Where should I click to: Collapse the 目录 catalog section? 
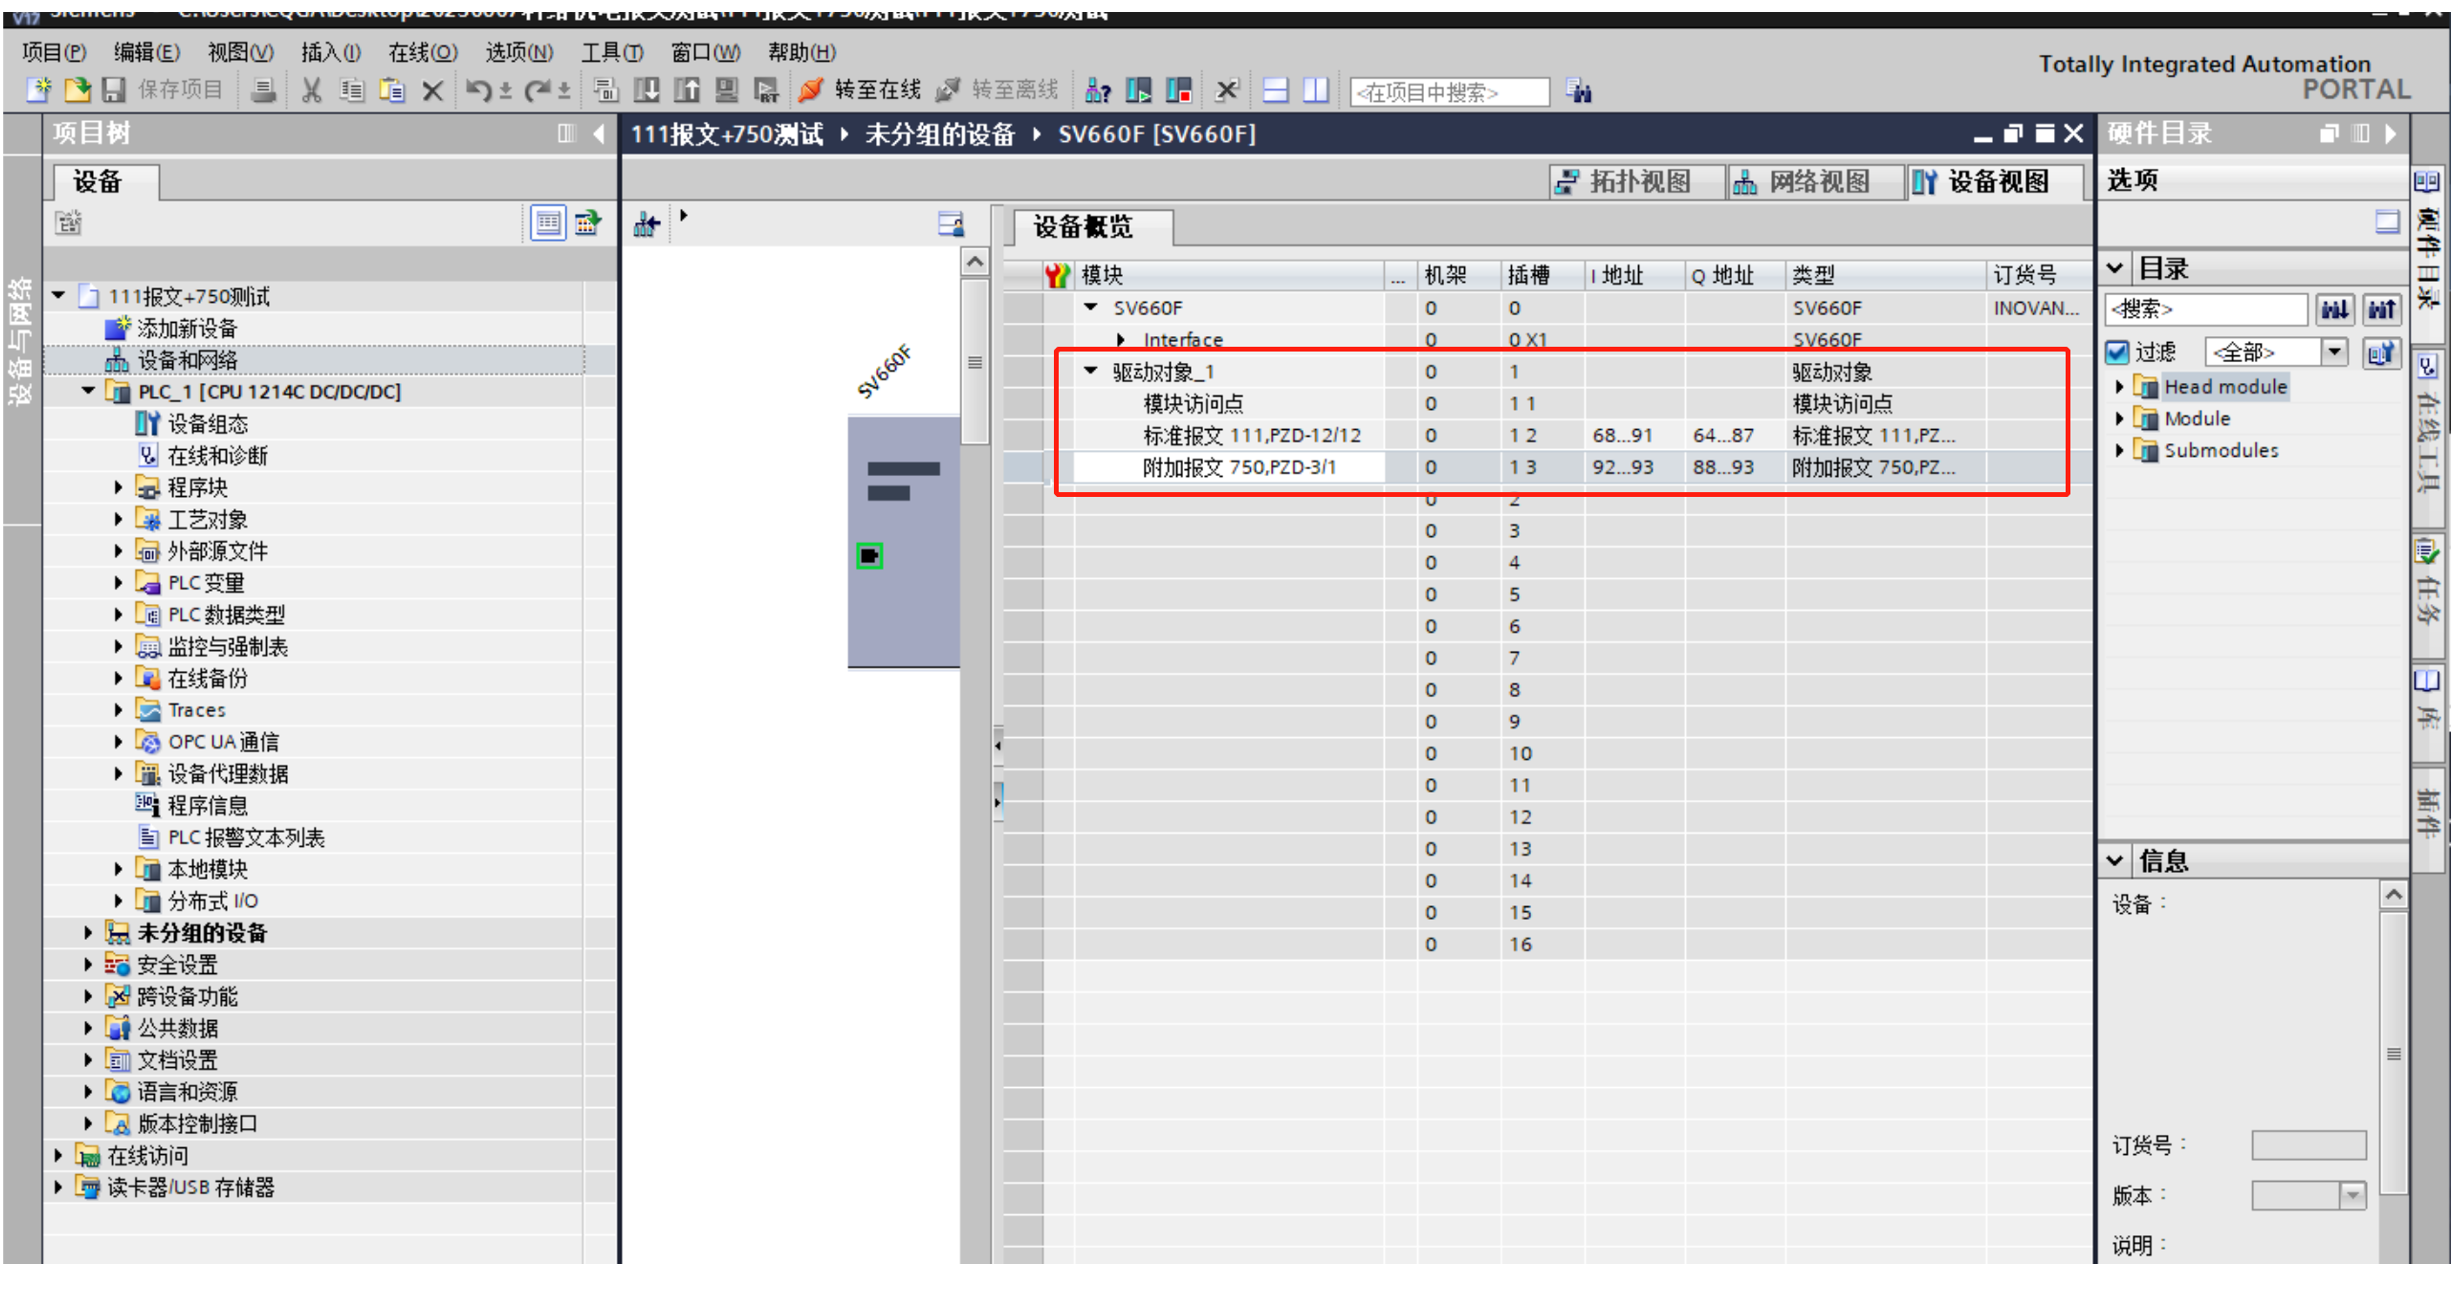click(x=2115, y=268)
